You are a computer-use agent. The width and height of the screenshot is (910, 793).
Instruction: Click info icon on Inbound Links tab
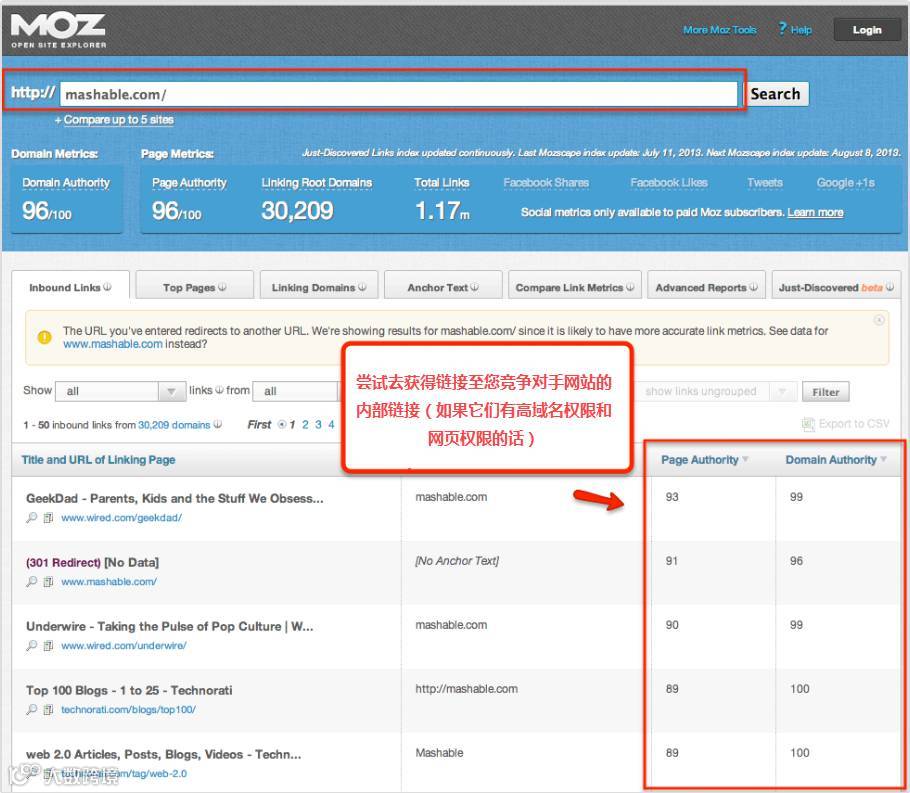click(x=107, y=287)
